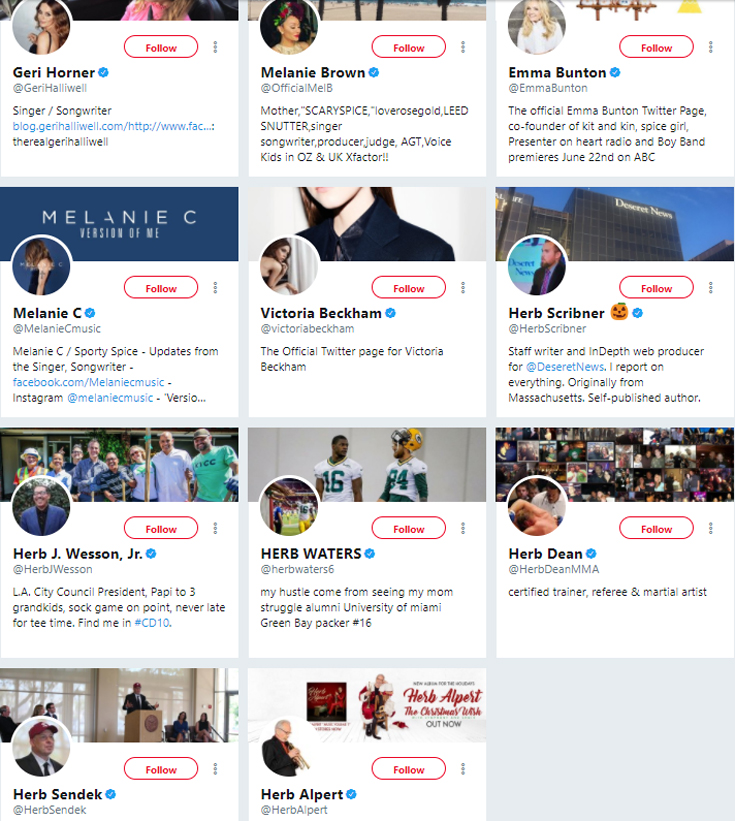This screenshot has width=735, height=821.
Task: Follow Melanie C
Action: pyautogui.click(x=161, y=288)
